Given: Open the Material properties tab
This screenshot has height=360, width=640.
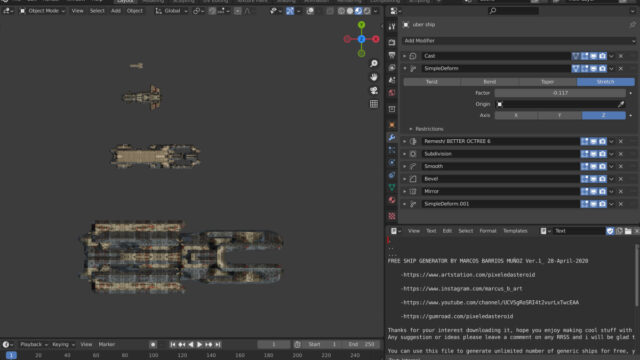Looking at the screenshot, I should pos(392,200).
